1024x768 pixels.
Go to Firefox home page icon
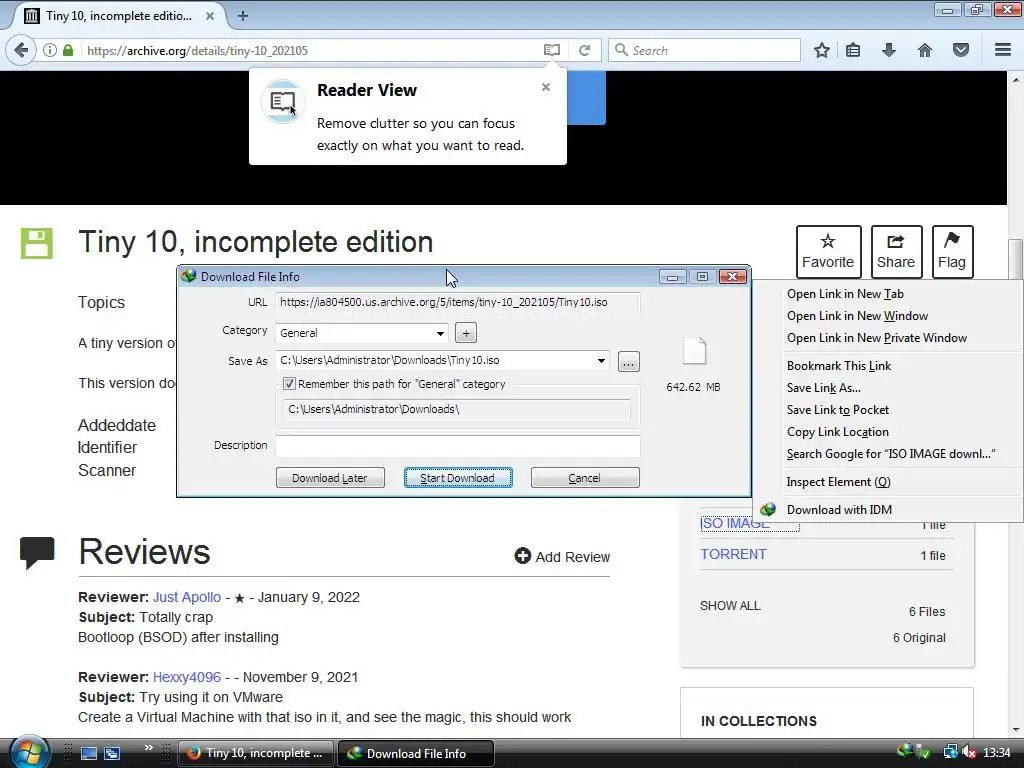click(925, 50)
